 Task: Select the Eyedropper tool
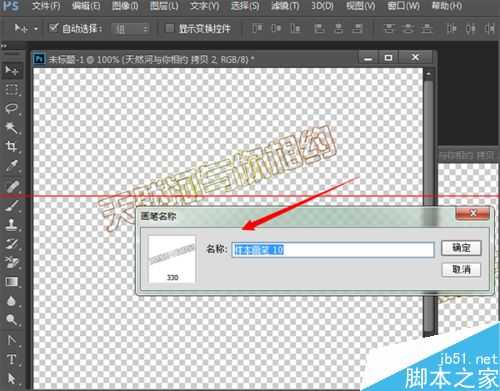point(12,166)
